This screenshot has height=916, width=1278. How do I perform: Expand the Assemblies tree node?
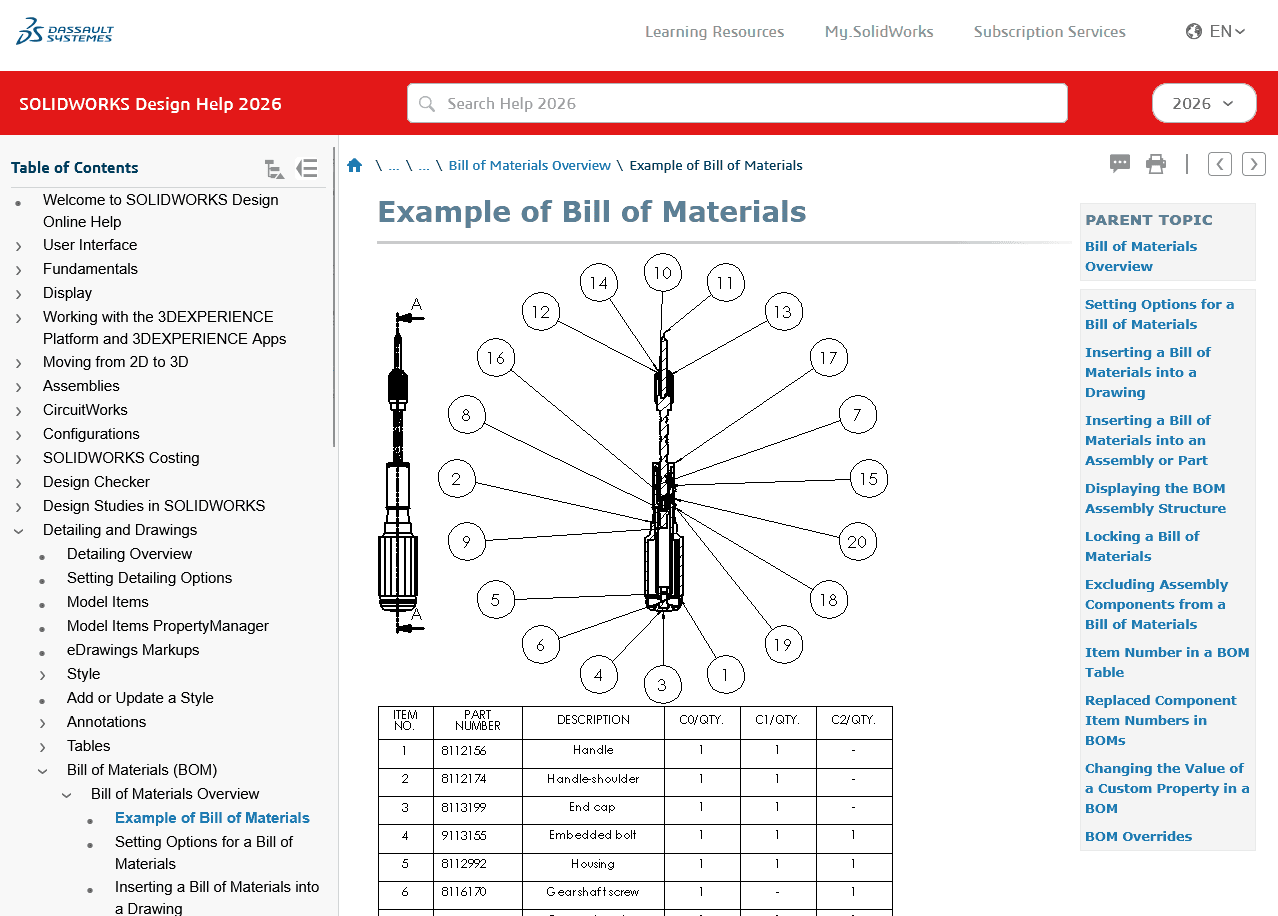coord(19,386)
